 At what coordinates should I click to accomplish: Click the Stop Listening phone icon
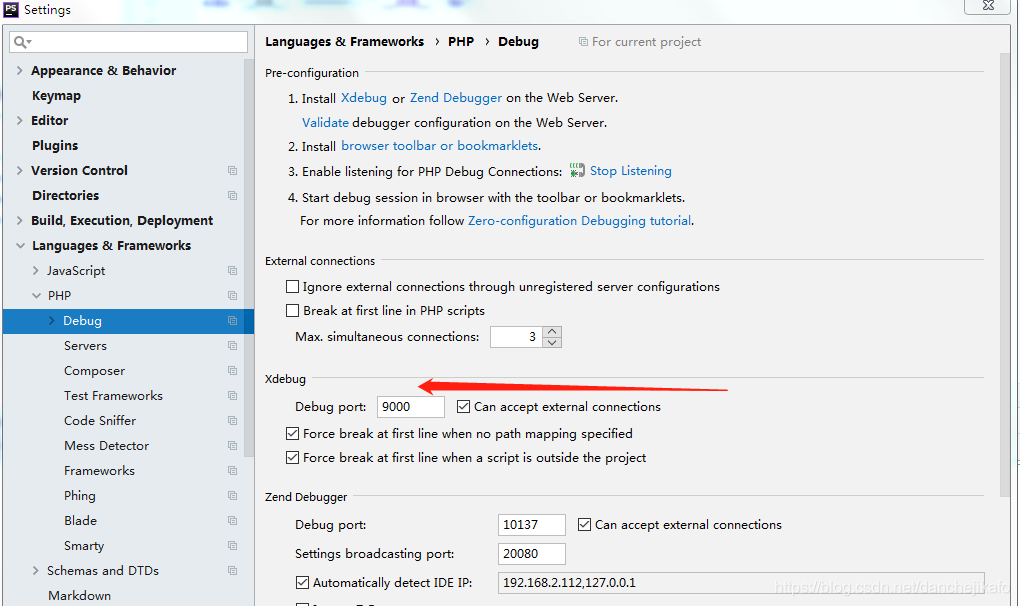577,170
